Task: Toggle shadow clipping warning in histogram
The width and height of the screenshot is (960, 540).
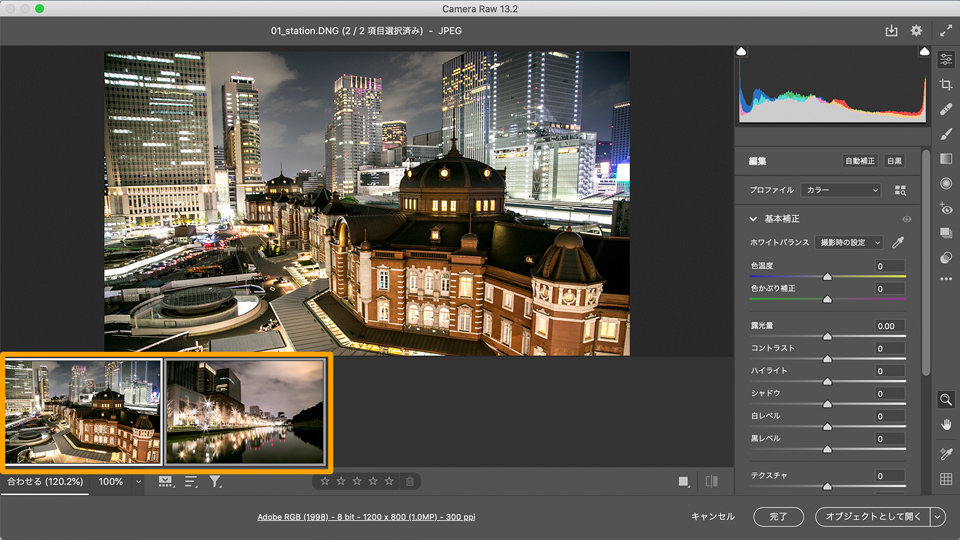Action: tap(741, 51)
